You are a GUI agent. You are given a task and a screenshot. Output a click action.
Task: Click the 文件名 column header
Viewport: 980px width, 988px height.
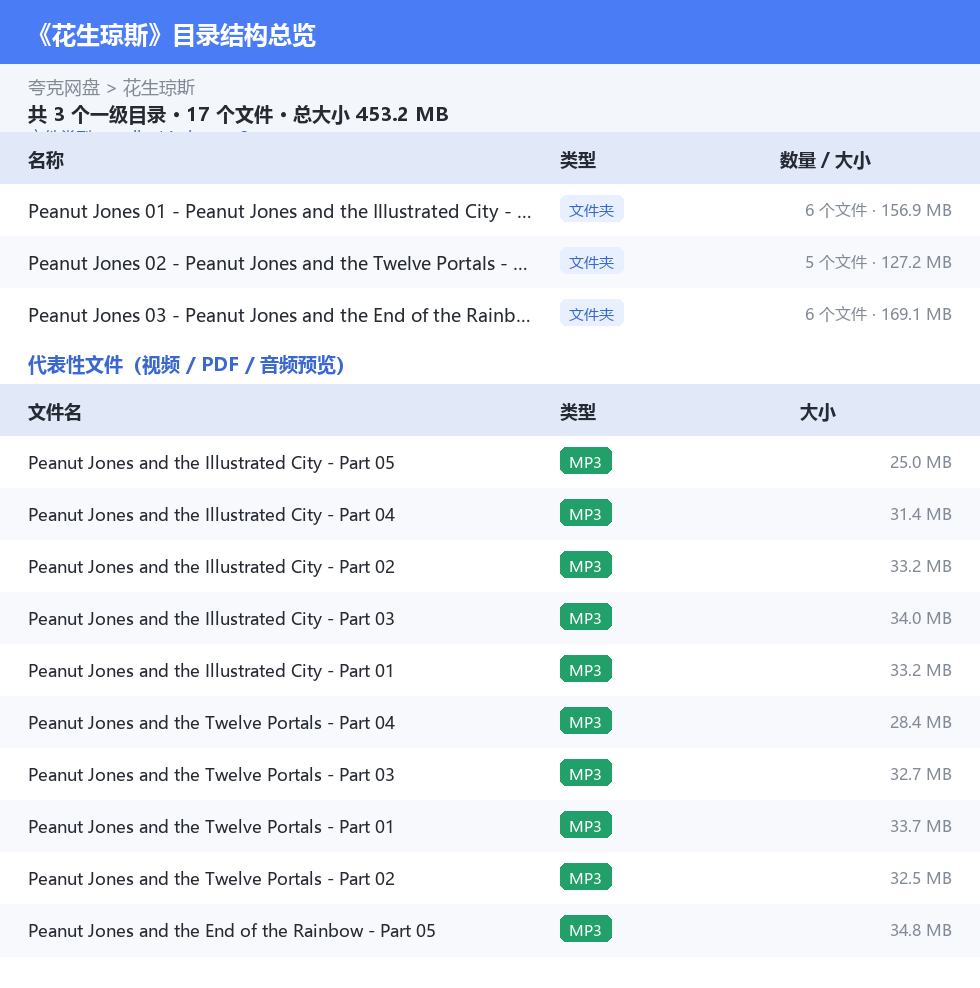[x=55, y=412]
